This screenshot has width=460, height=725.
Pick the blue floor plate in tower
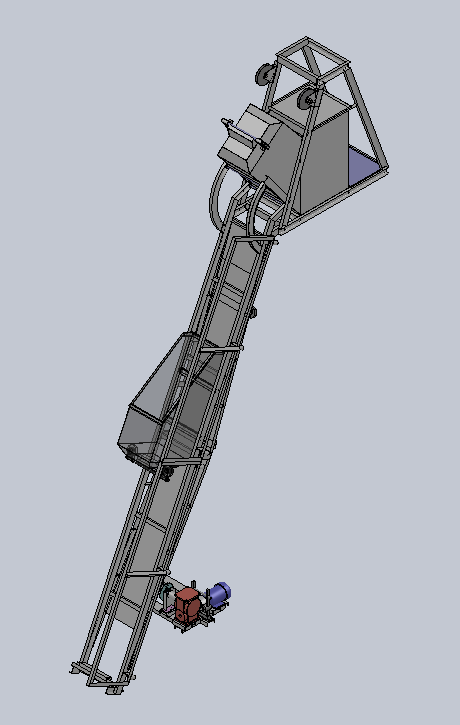click(364, 166)
